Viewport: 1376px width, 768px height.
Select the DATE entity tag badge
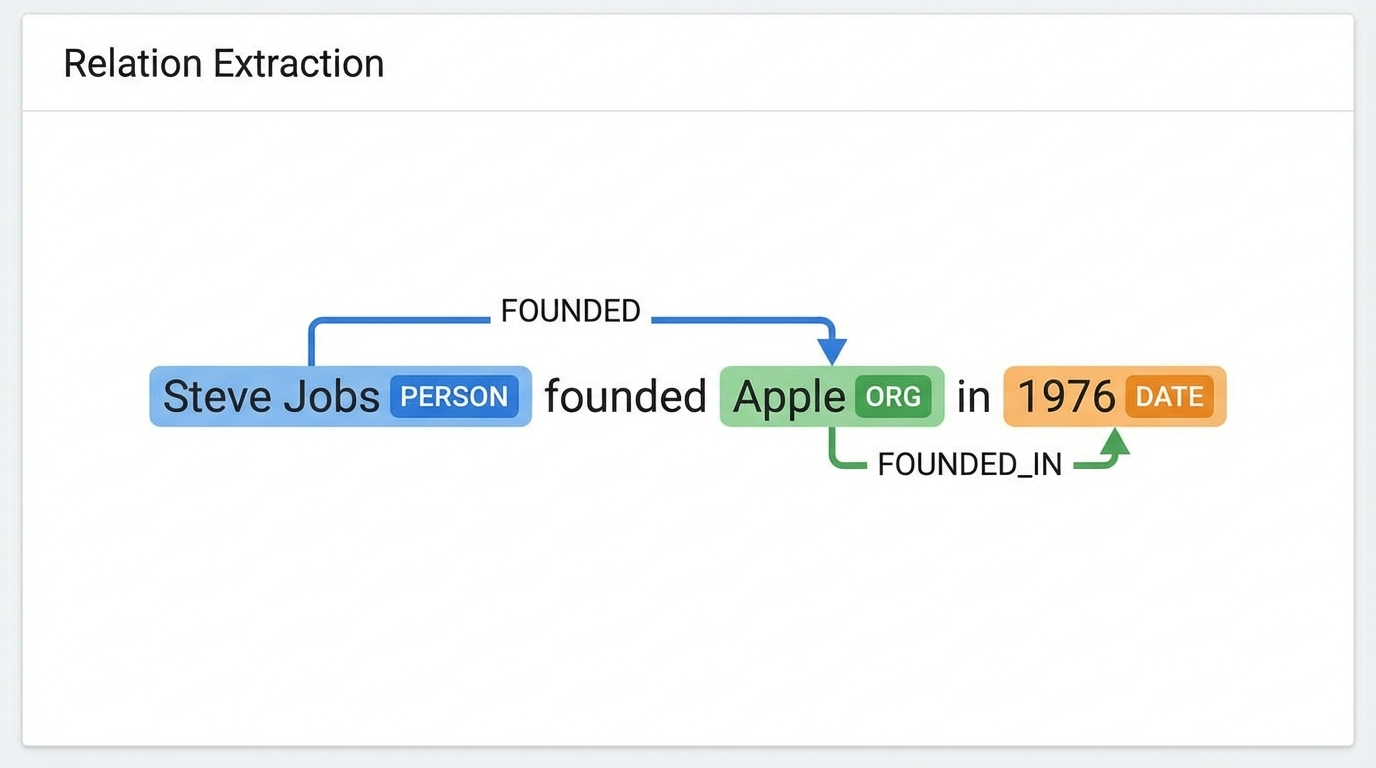[x=1169, y=397]
